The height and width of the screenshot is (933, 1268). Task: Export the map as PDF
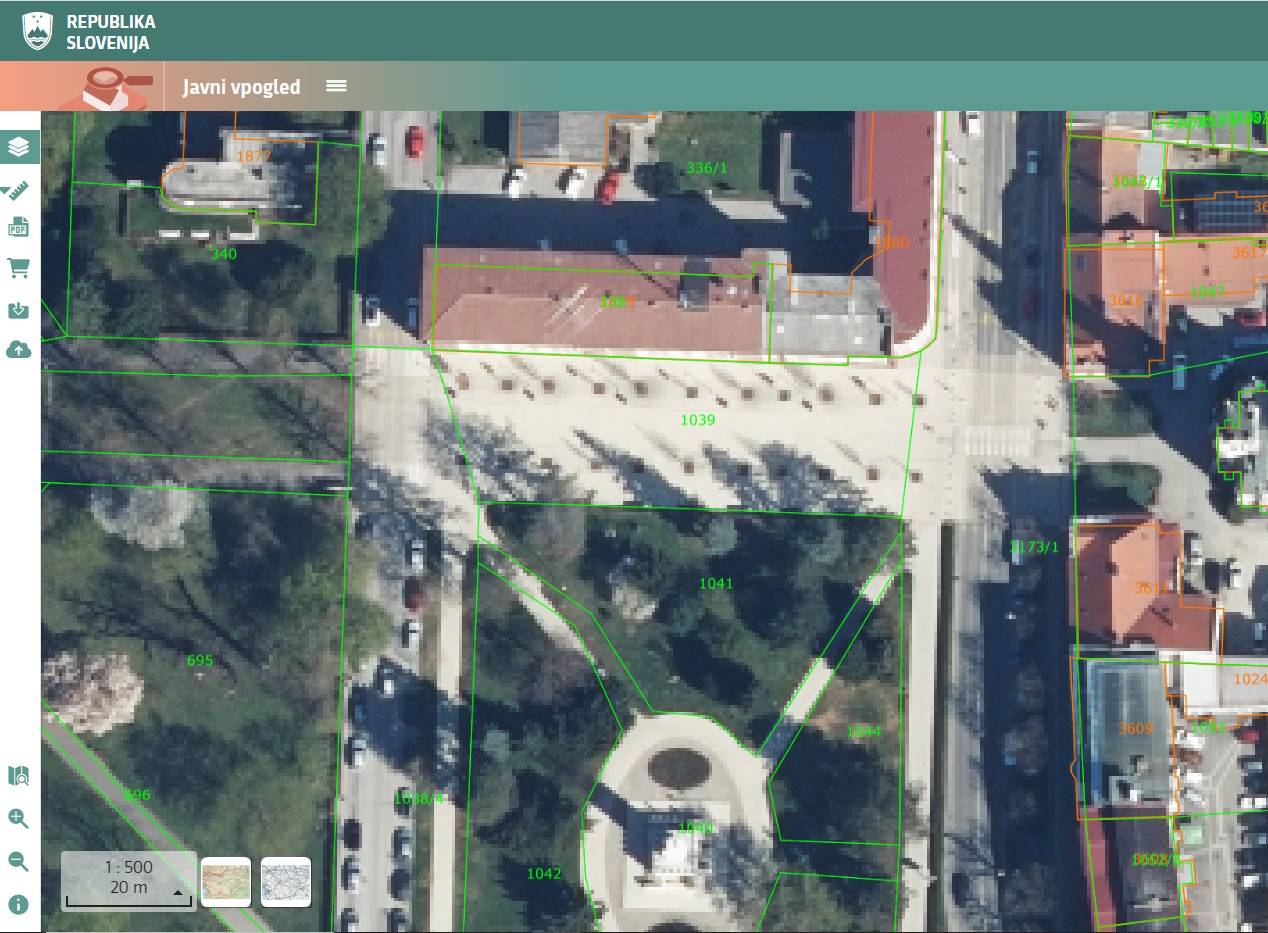(x=18, y=228)
